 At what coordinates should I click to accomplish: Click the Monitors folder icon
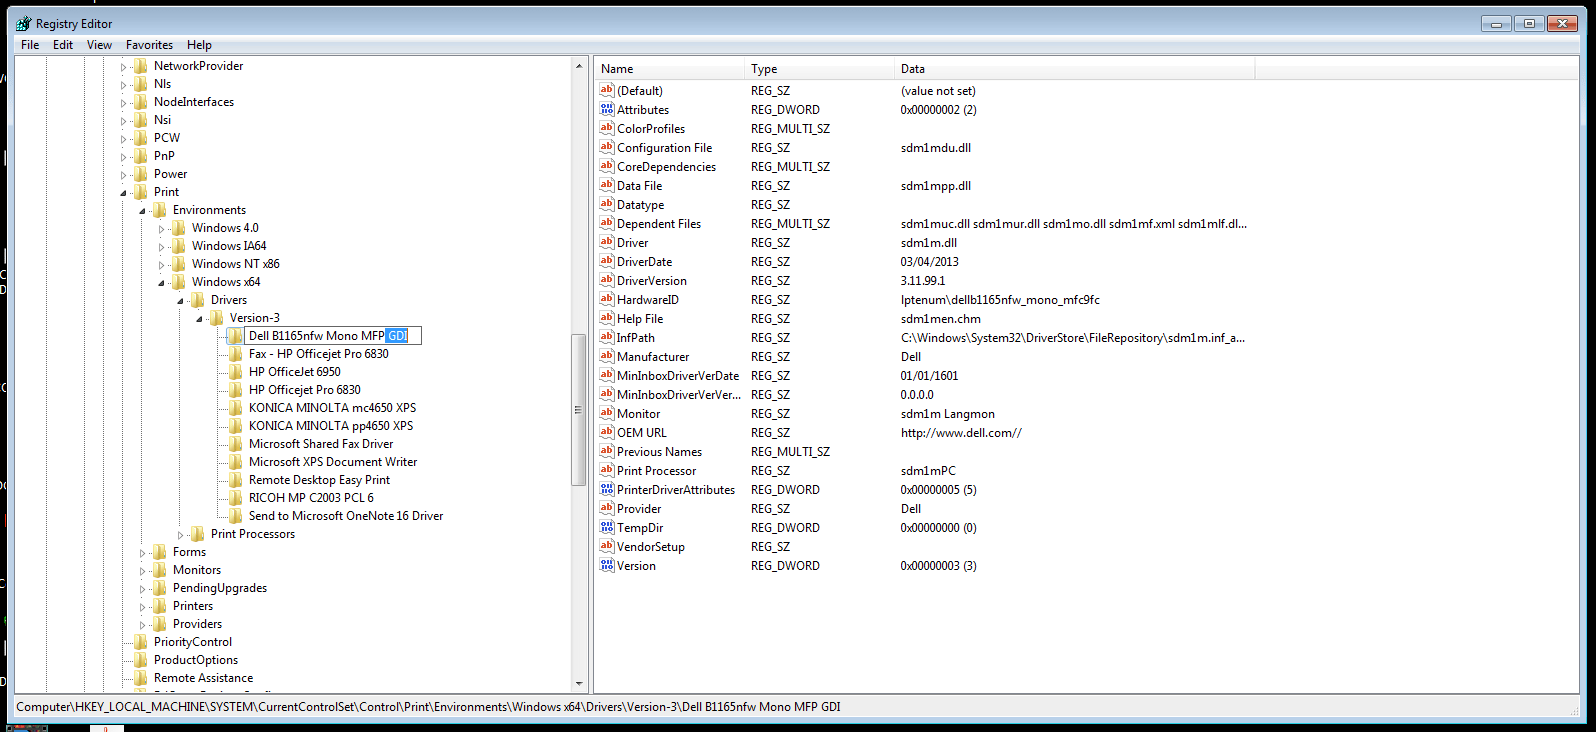coord(160,570)
